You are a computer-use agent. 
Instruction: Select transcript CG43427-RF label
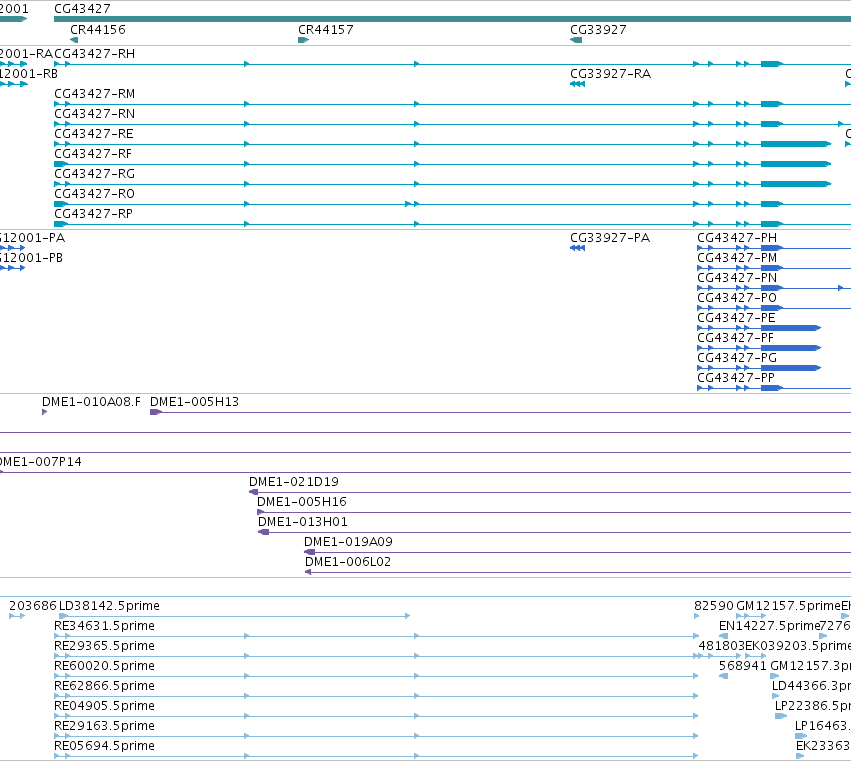pos(93,154)
